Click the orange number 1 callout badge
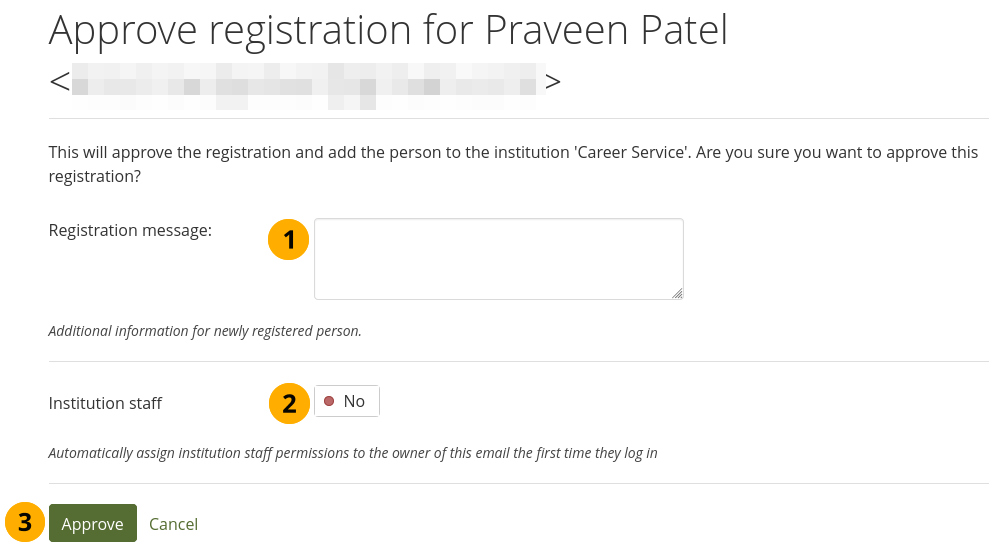The image size is (990, 552). (x=289, y=240)
